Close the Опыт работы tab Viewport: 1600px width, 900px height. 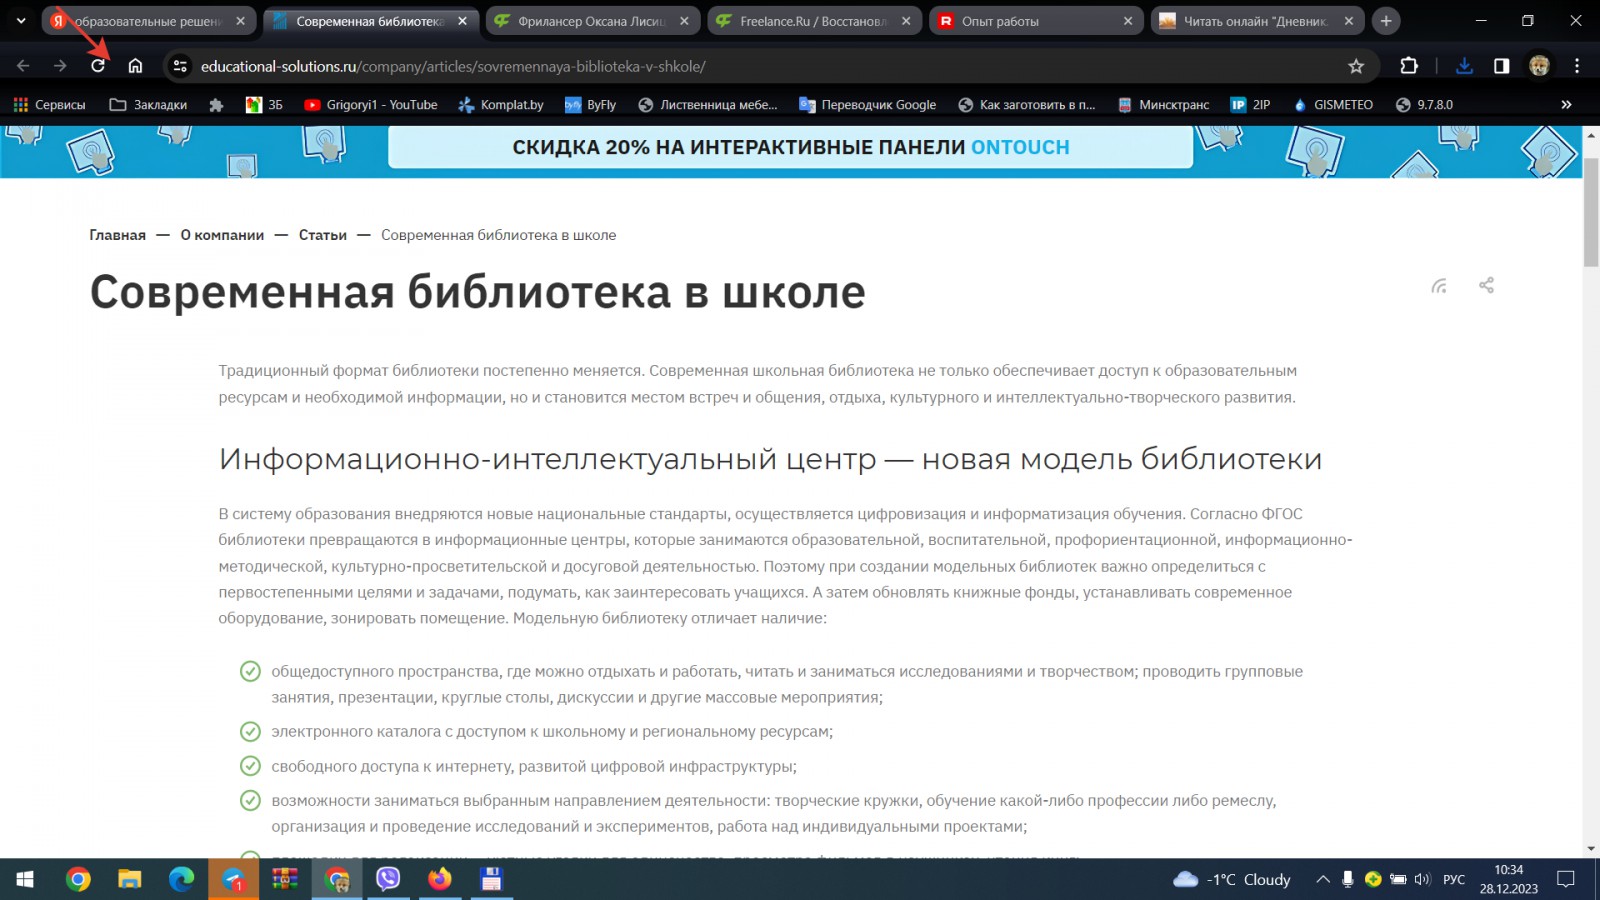(1128, 21)
